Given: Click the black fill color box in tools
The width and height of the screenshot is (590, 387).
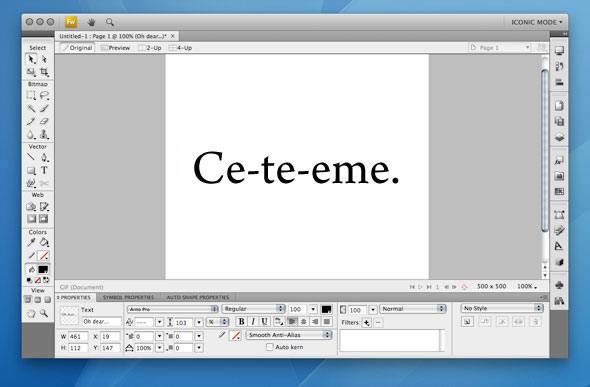Looking at the screenshot, I should 43,269.
